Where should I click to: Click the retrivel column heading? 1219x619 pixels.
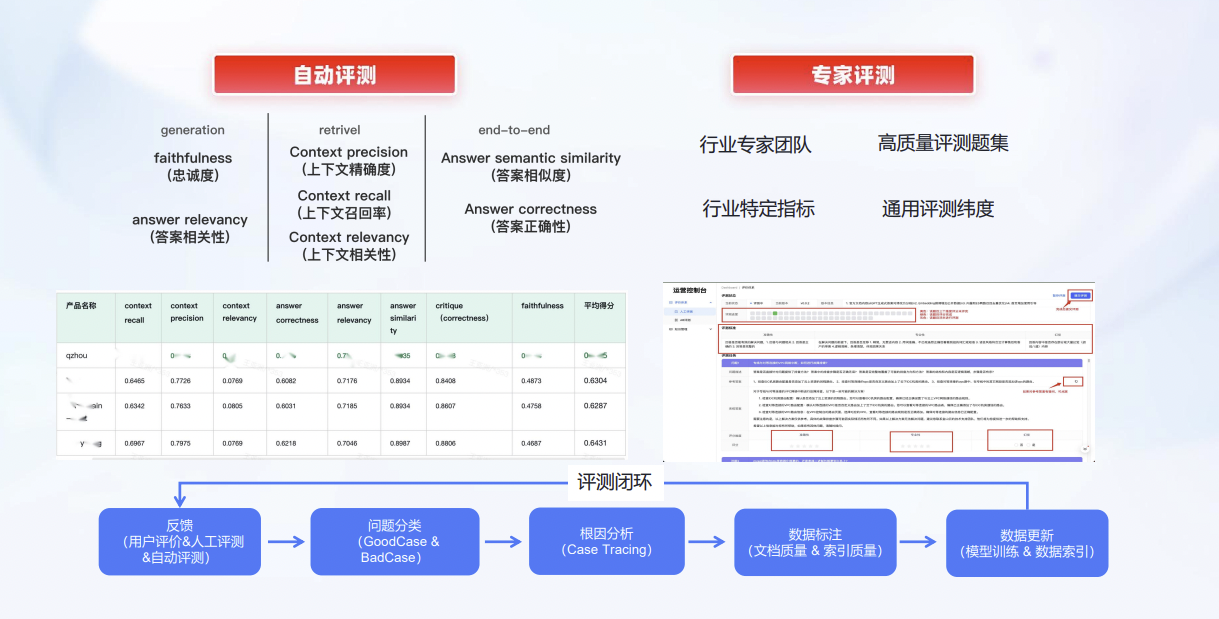340,130
